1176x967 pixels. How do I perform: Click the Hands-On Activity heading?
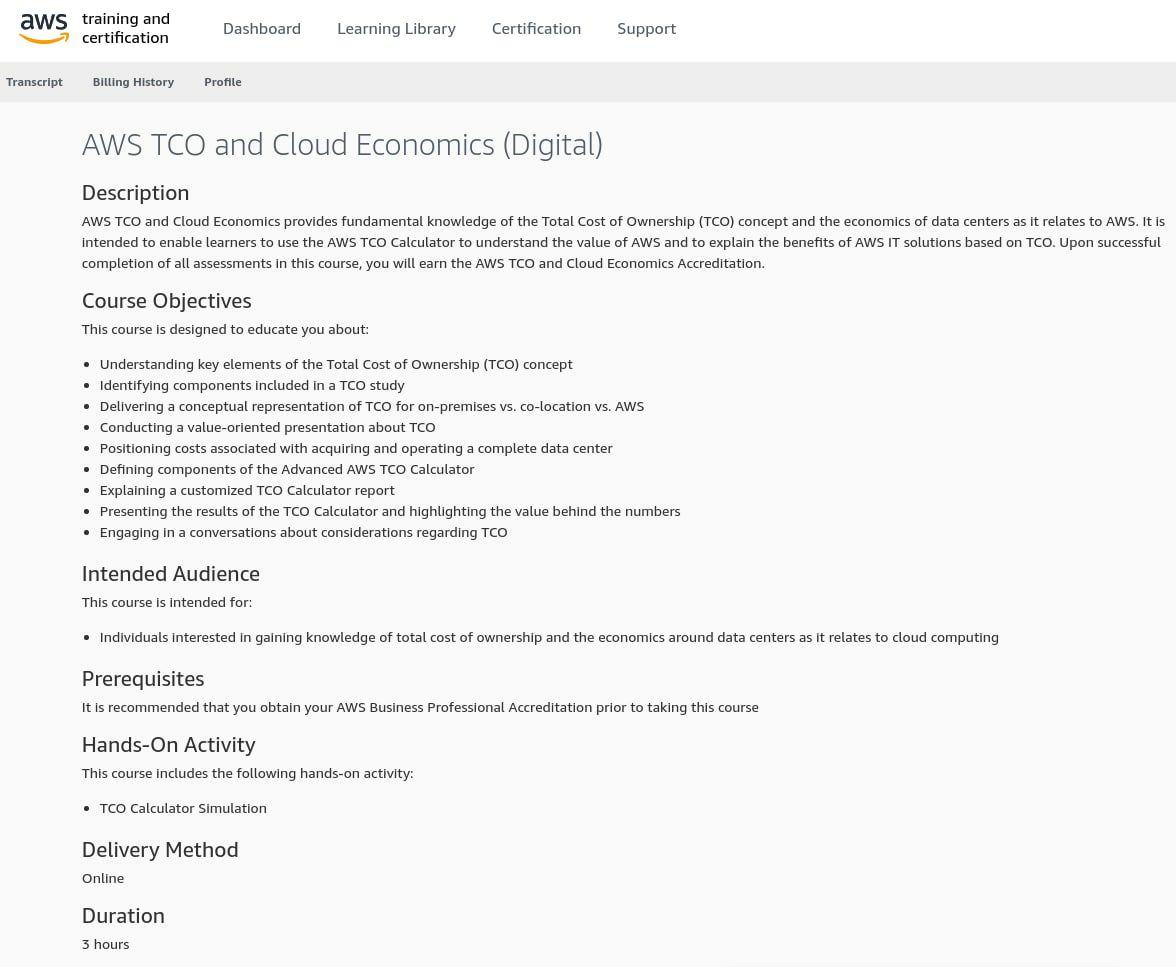169,745
